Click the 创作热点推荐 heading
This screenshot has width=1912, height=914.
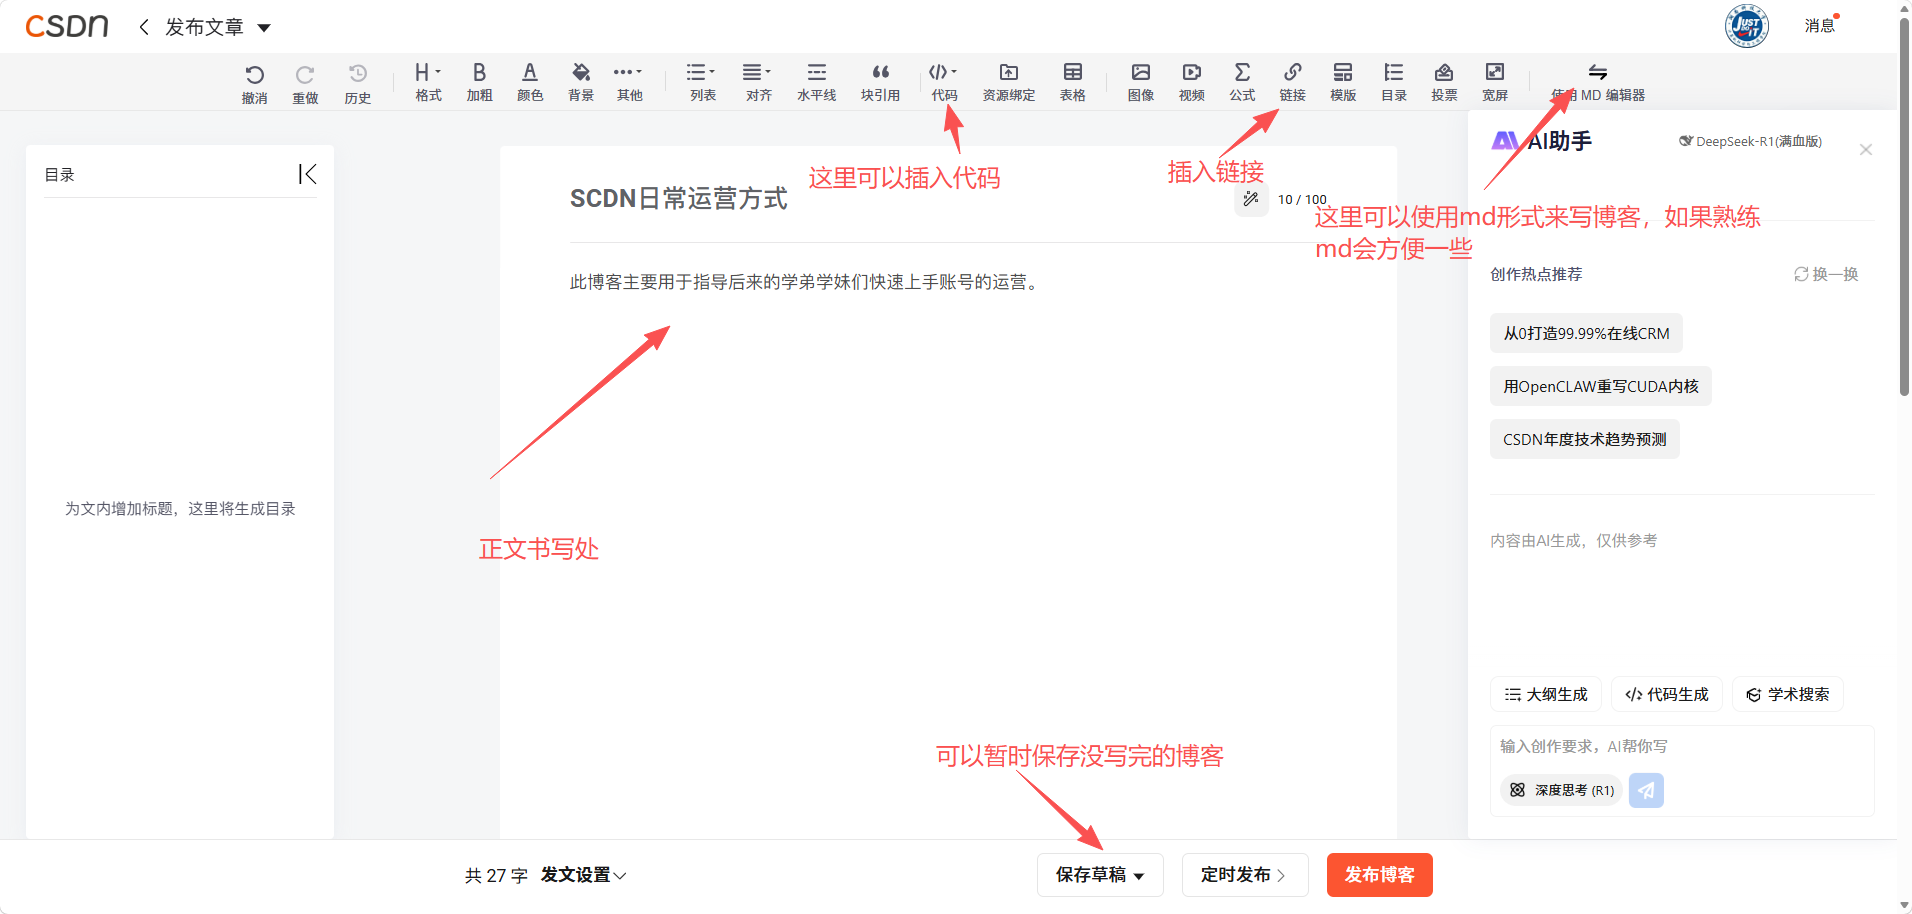pyautogui.click(x=1536, y=274)
